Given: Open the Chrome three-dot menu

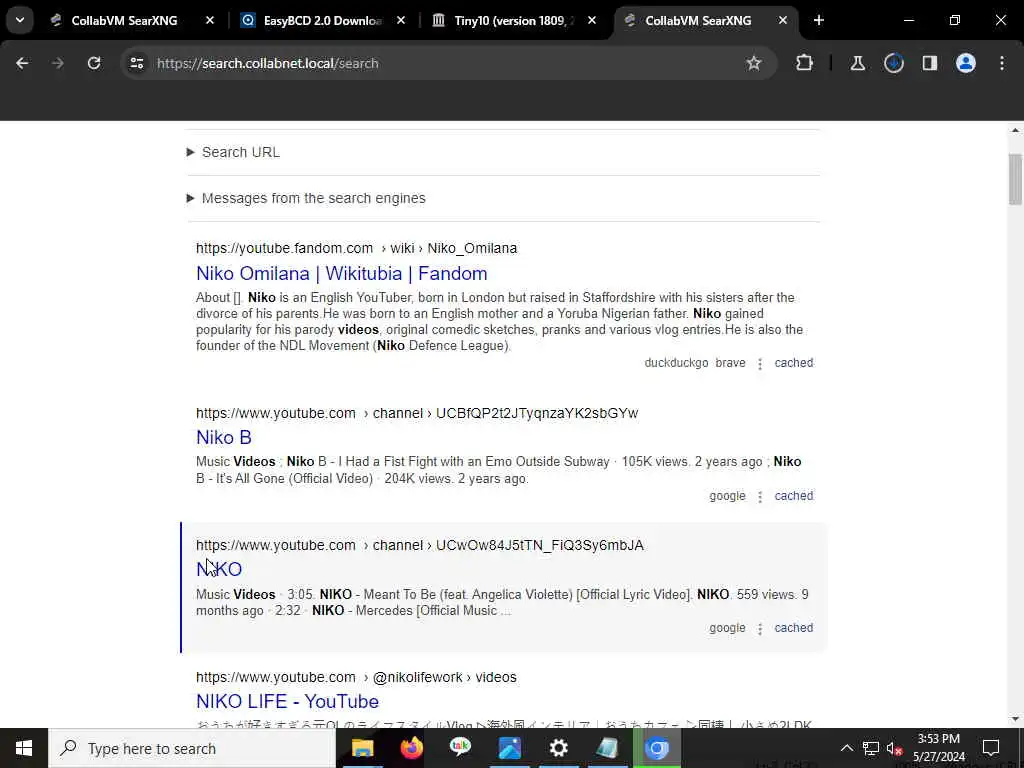Looking at the screenshot, I should point(1002,63).
